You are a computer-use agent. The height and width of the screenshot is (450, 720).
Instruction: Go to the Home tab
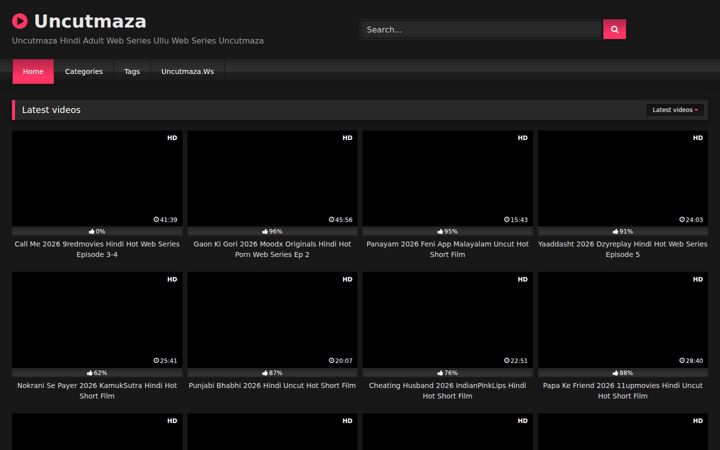click(33, 72)
